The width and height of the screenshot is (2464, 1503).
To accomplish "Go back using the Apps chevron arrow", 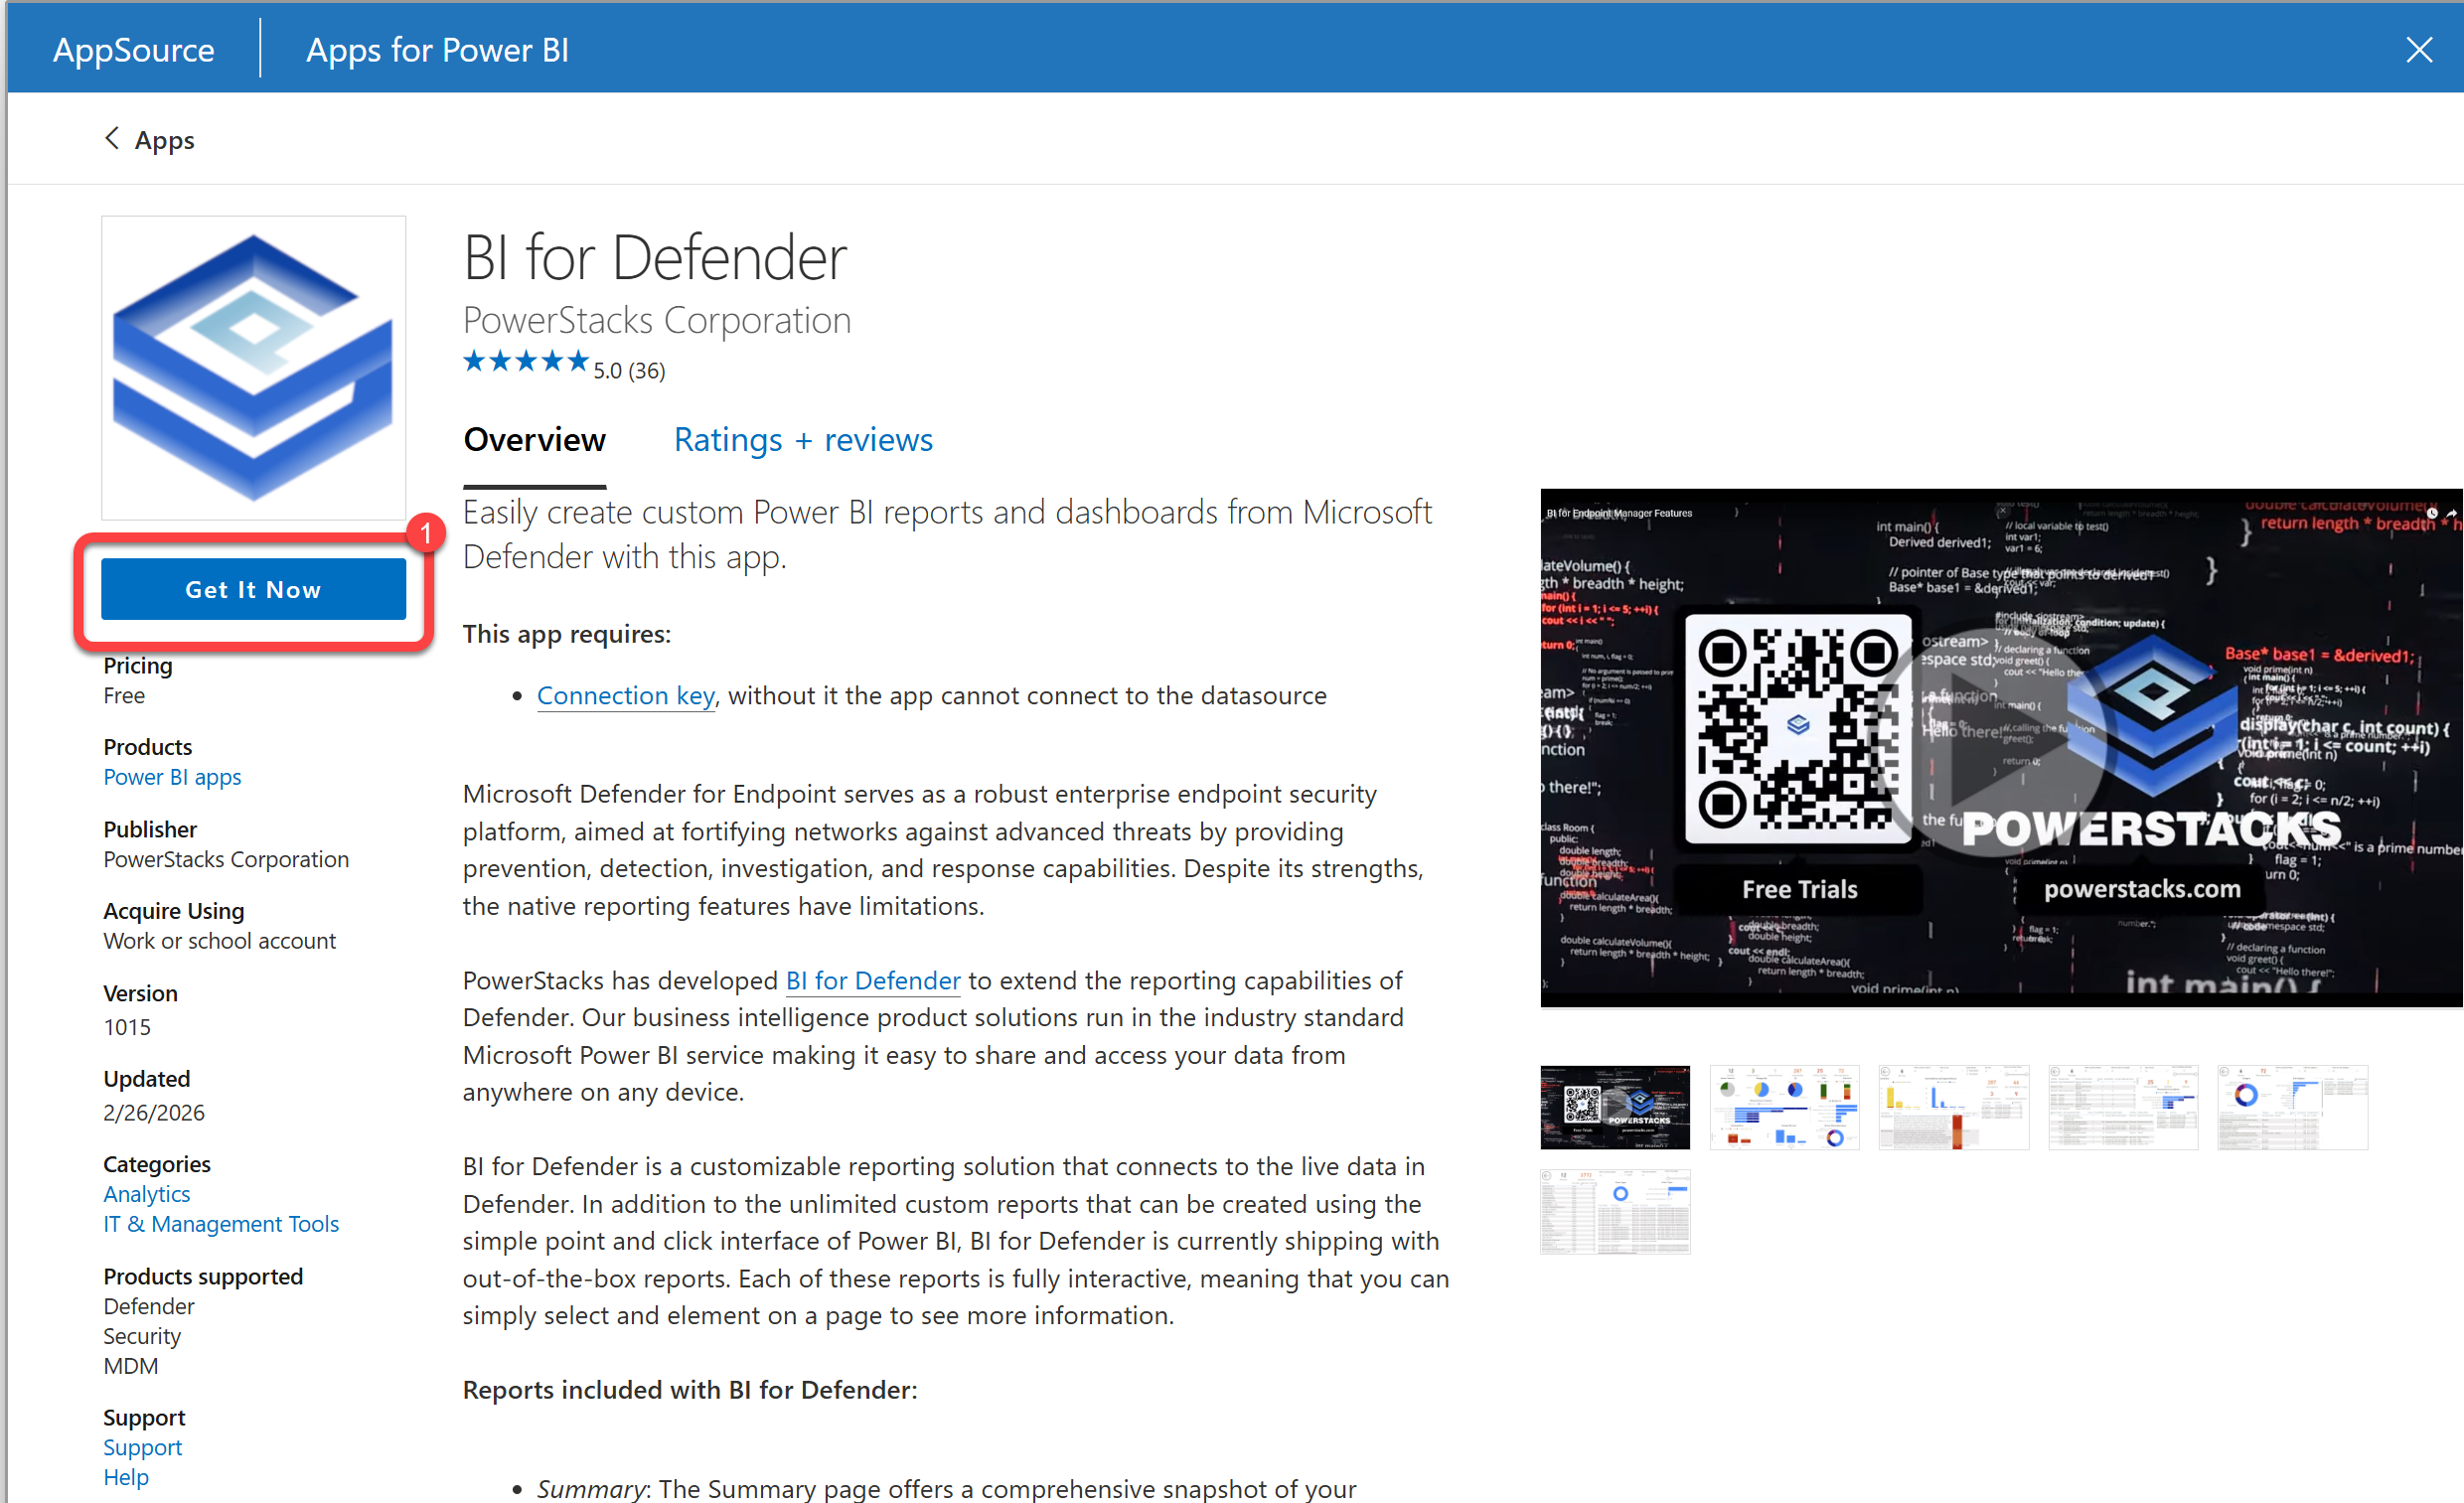I will pos(111,139).
